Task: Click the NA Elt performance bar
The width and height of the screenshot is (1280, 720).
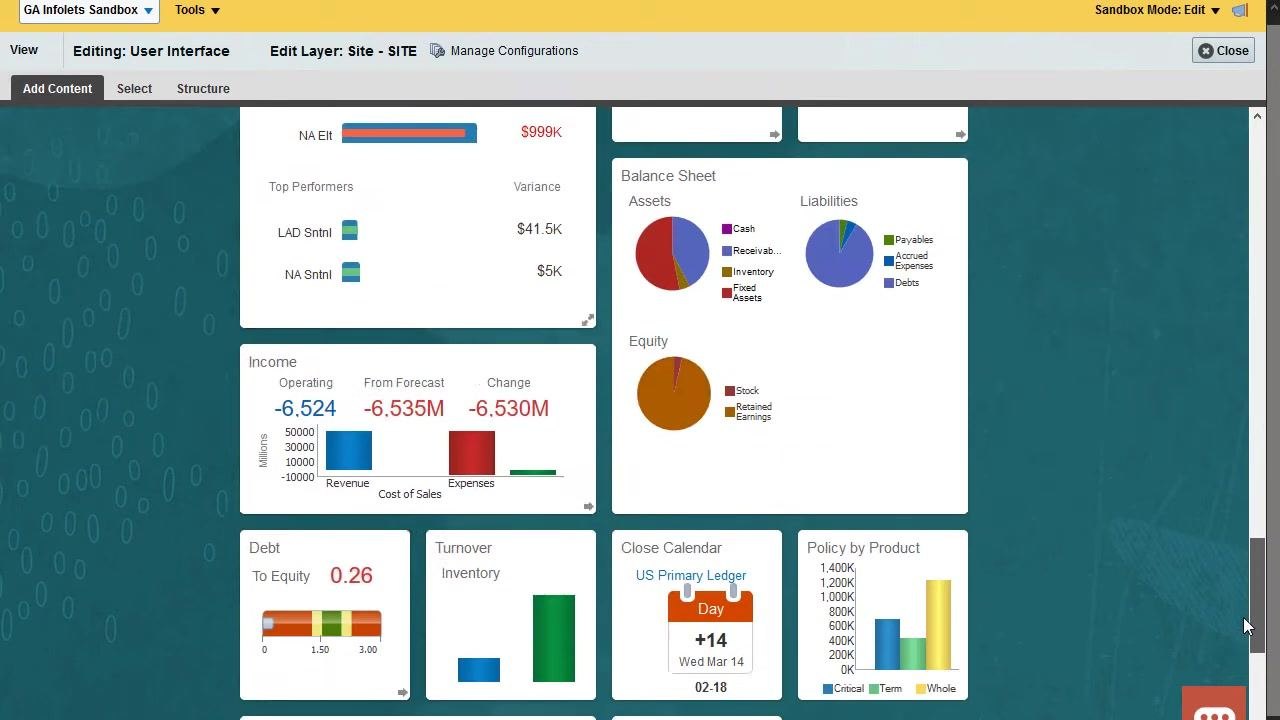Action: pos(409,133)
